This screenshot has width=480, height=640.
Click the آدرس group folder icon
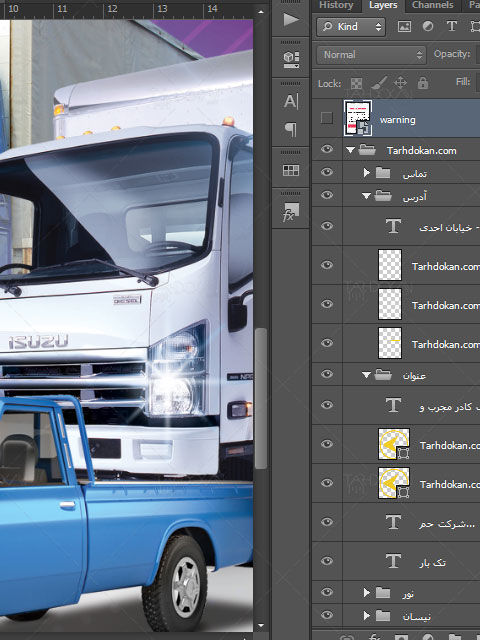coord(383,196)
